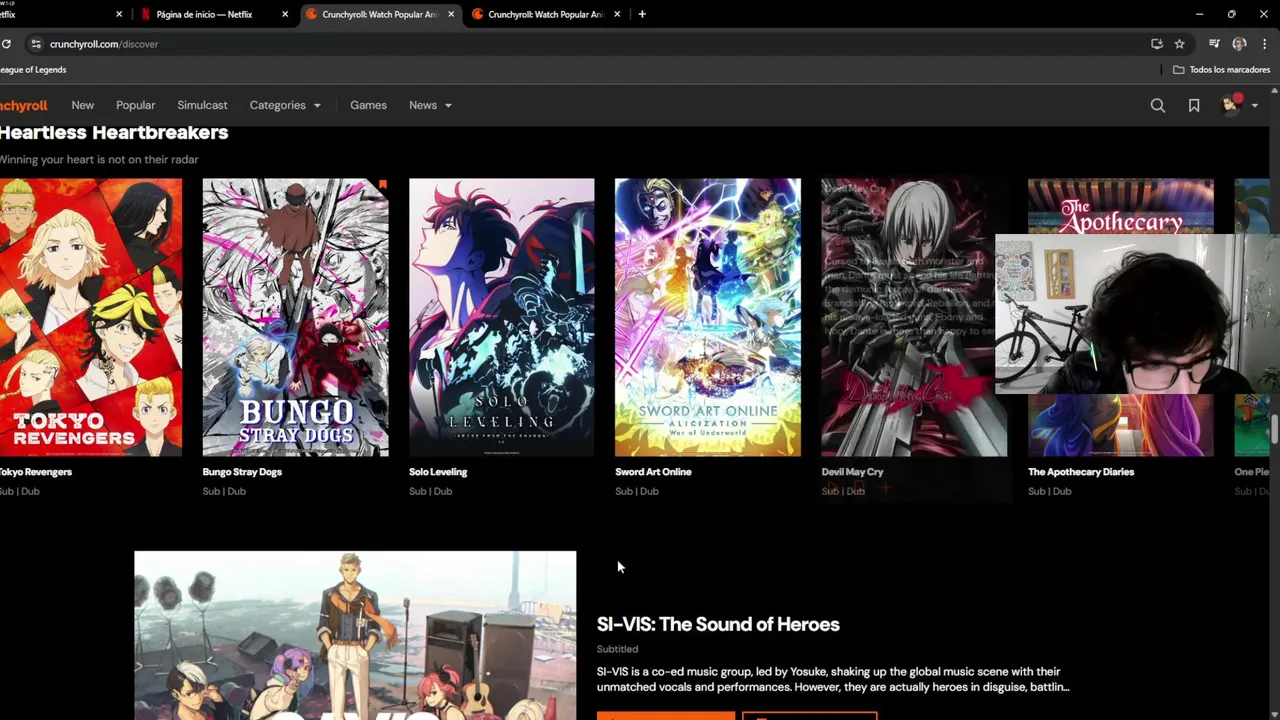Screen dimensions: 1280x720
Task: Close the second Crunchyroll tab
Action: tap(617, 14)
